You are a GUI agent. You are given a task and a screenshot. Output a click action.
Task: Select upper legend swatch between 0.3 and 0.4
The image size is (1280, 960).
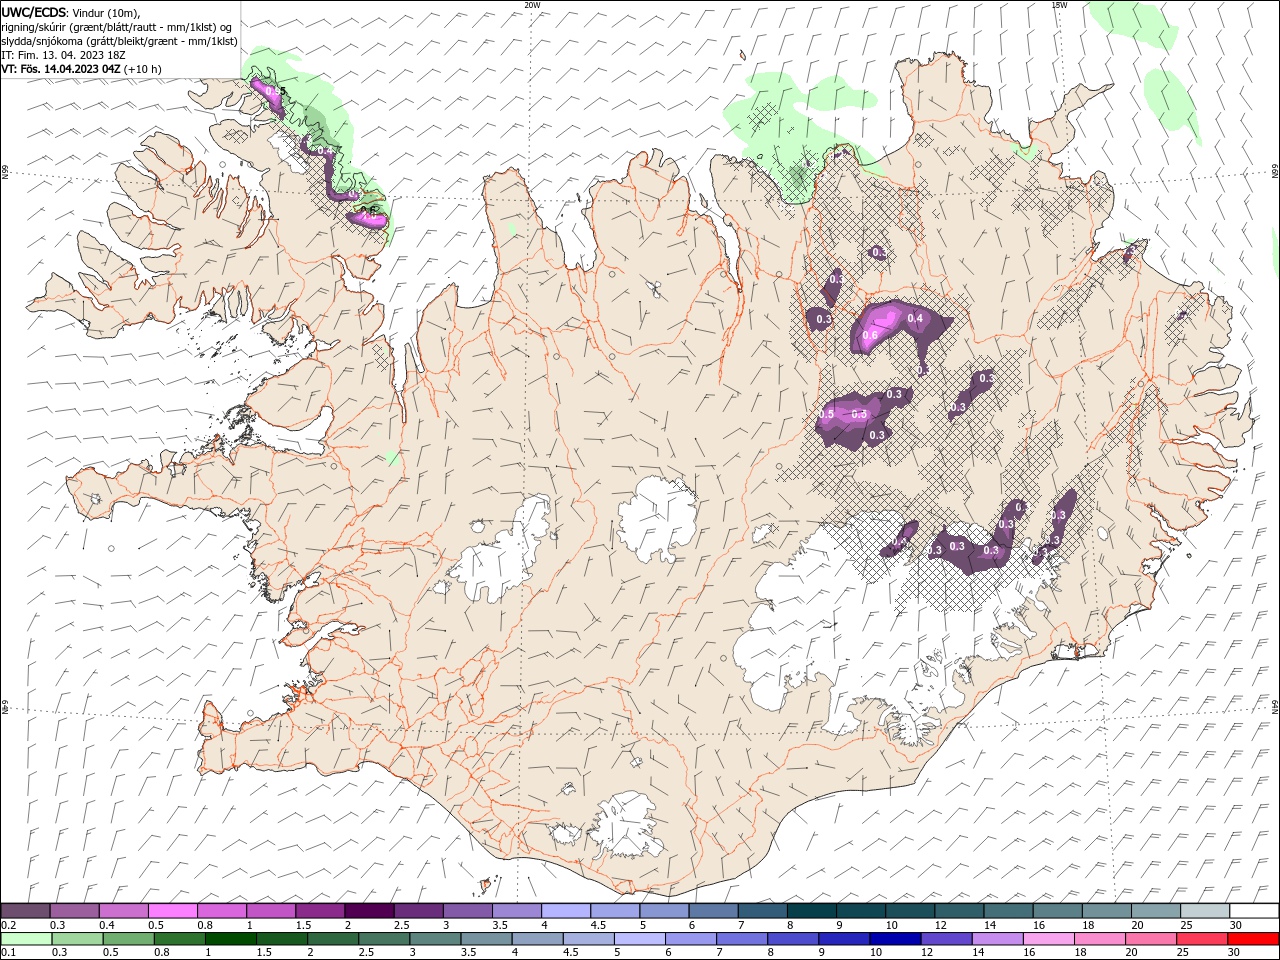click(75, 911)
